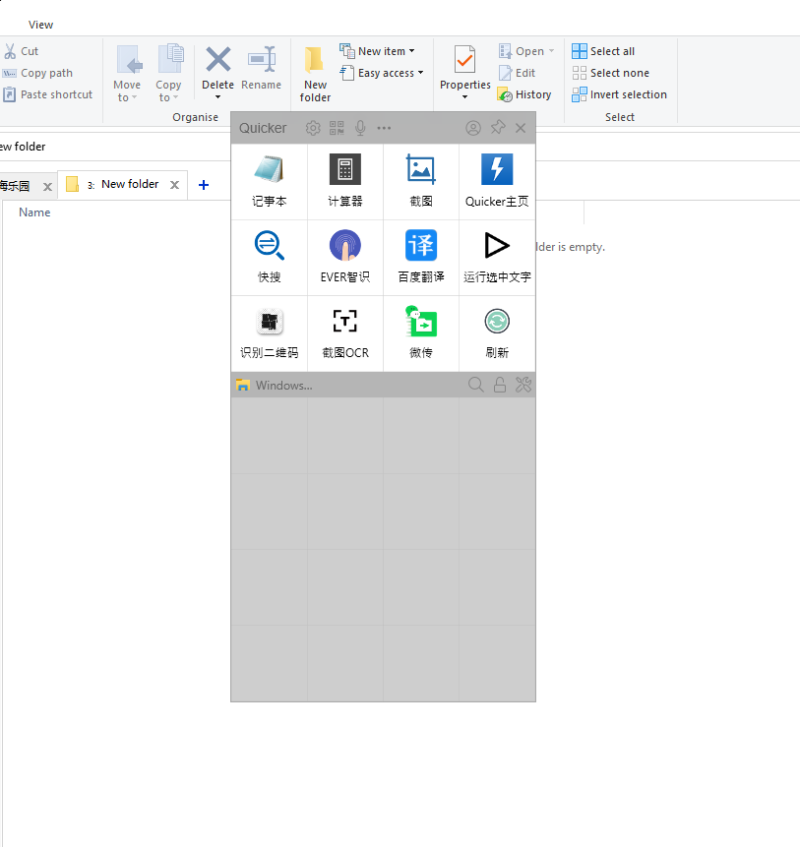Start the 截图OCR action
Image resolution: width=800 pixels, height=847 pixels.
click(x=345, y=333)
